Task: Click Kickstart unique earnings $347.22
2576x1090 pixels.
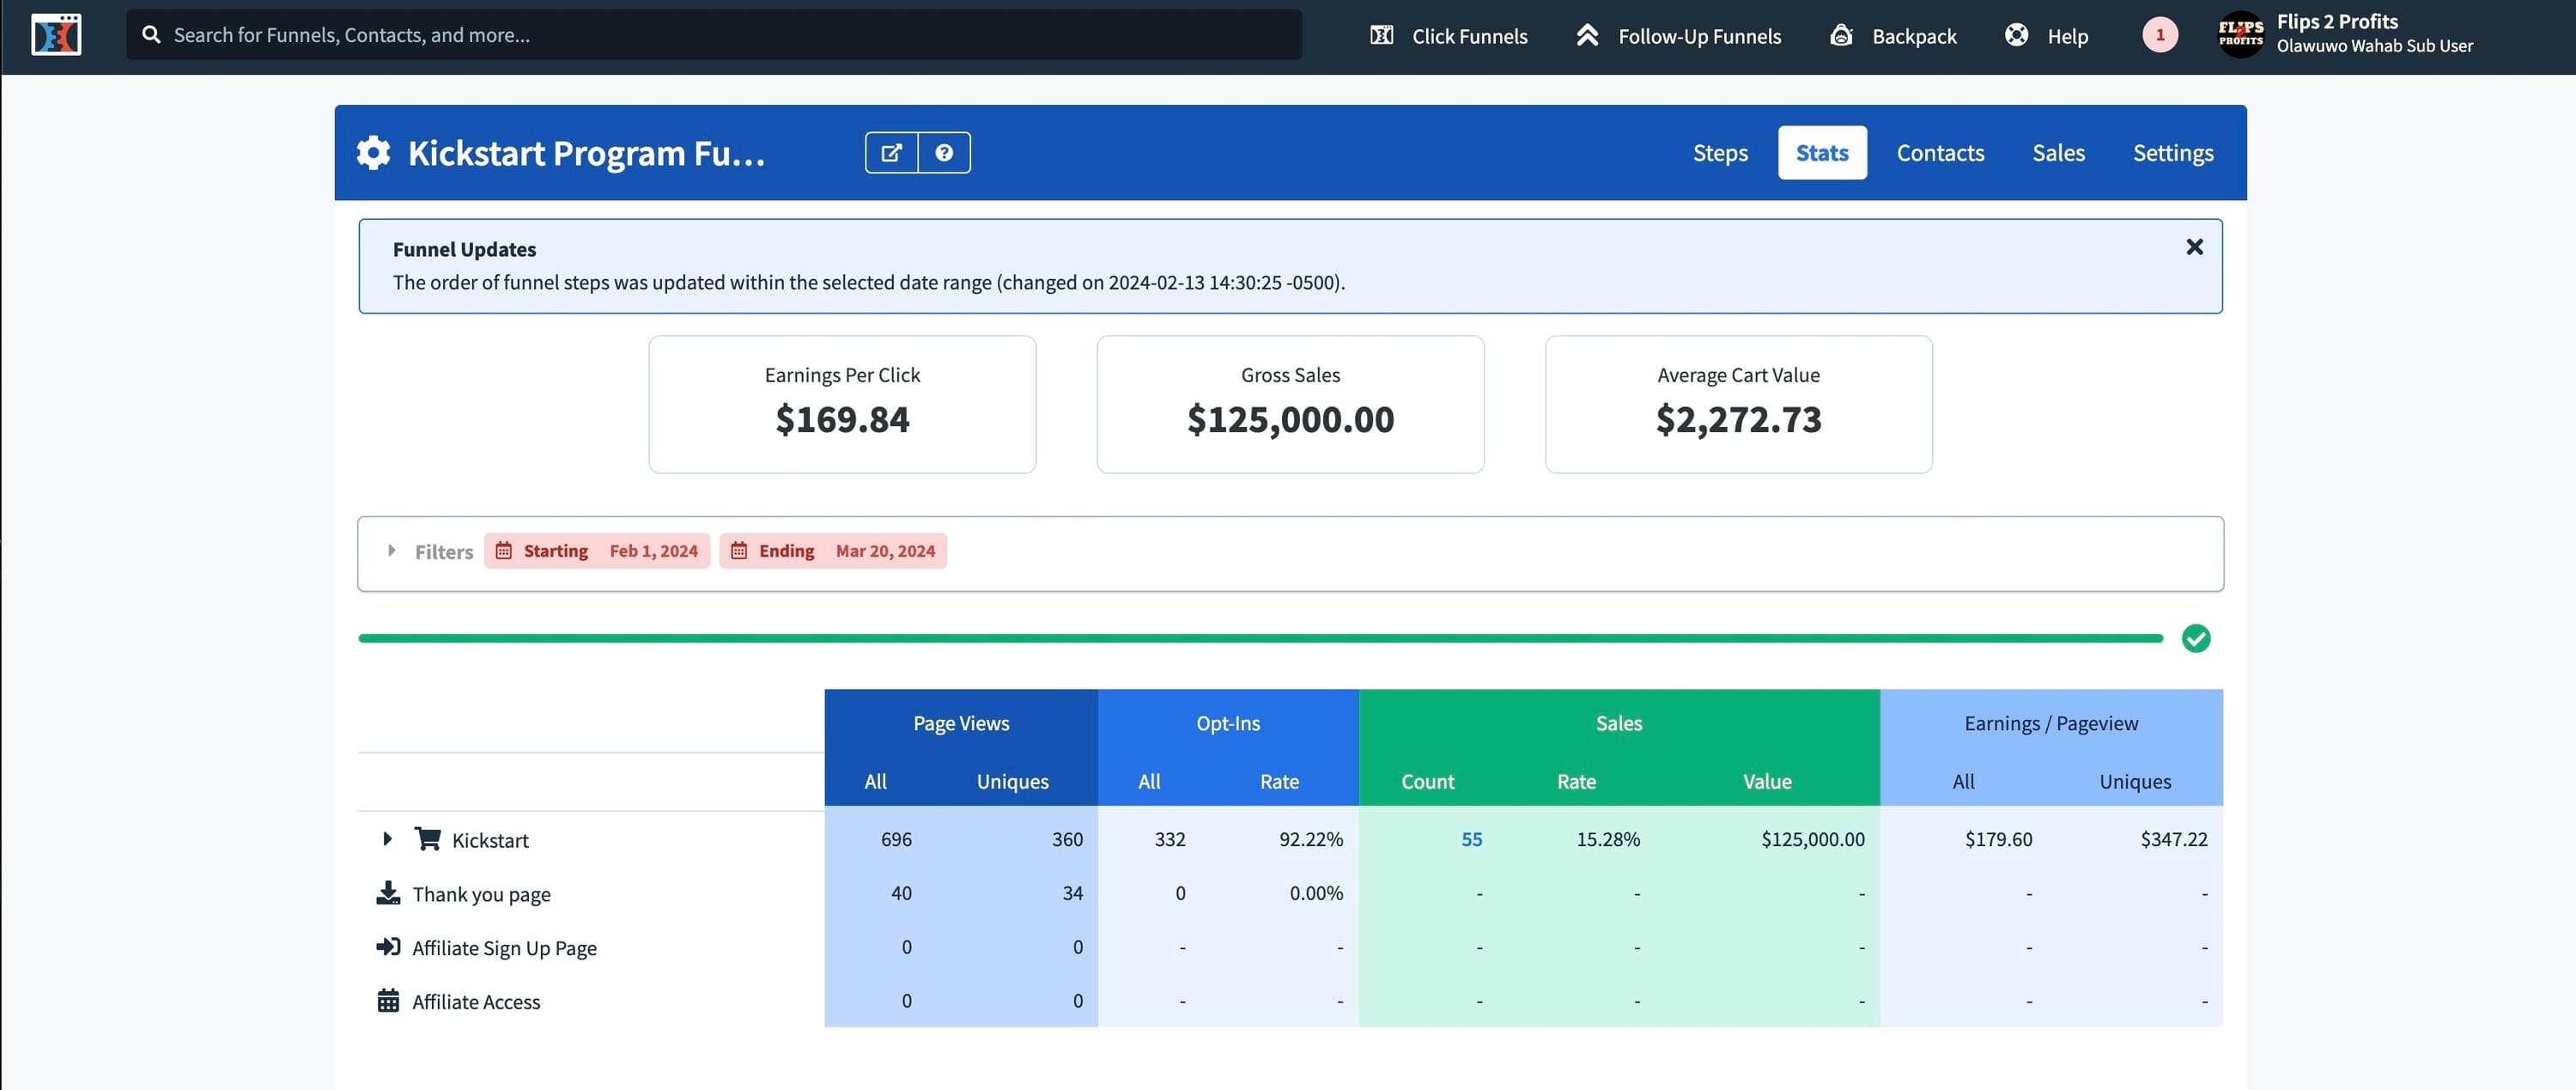Action: 2174,840
